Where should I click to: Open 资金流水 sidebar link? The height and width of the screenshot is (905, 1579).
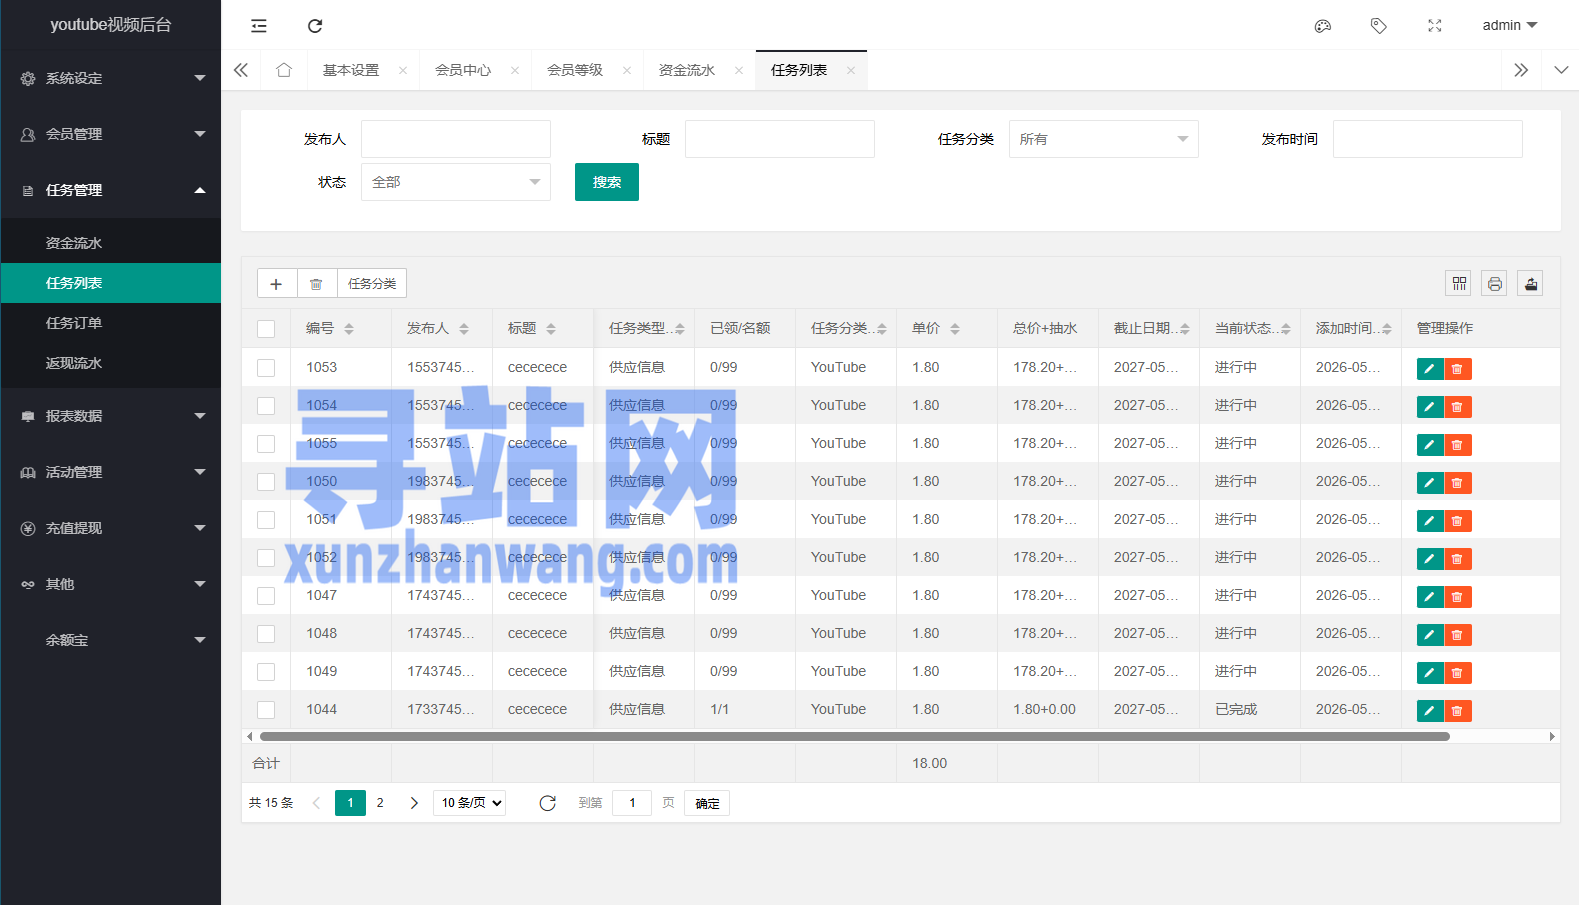click(x=111, y=243)
